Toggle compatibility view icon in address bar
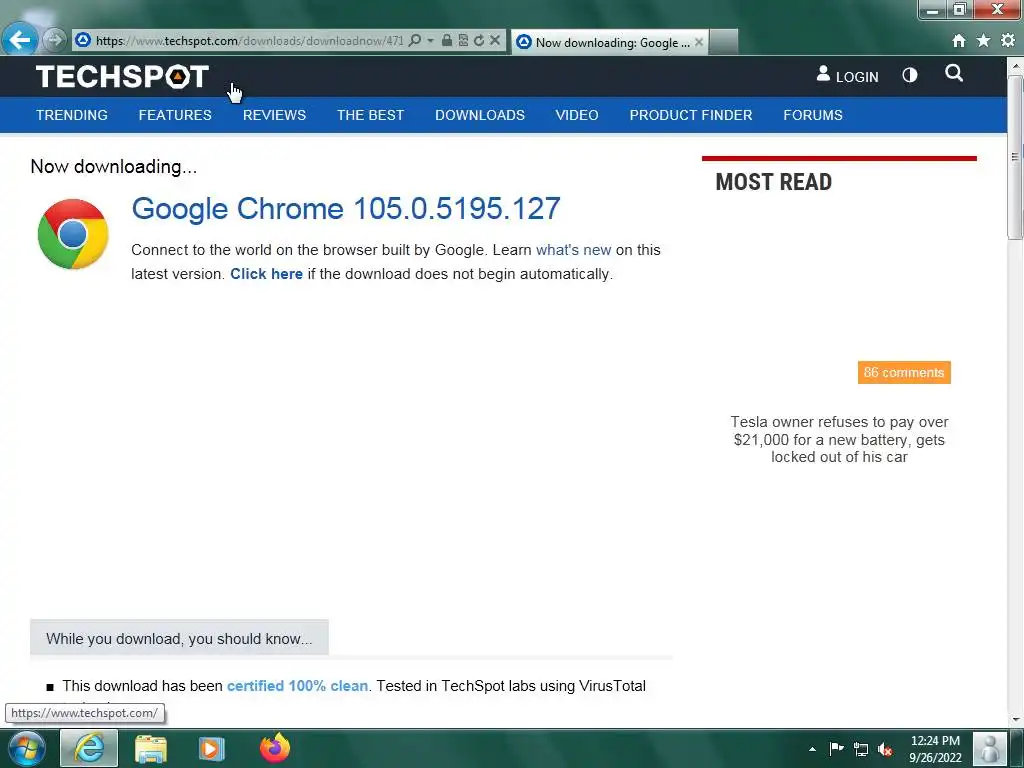 click(x=463, y=40)
